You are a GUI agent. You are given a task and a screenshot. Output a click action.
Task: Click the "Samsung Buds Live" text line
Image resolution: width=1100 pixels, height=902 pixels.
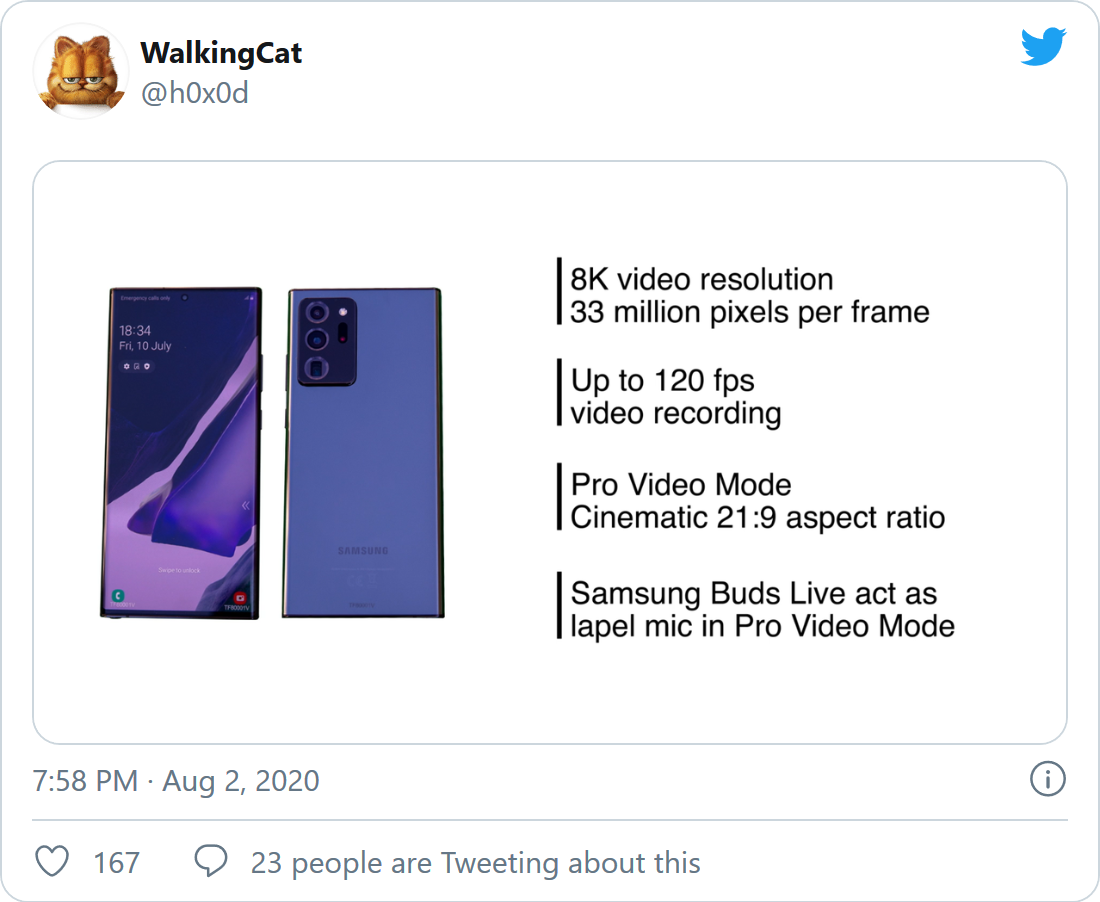tap(753, 593)
